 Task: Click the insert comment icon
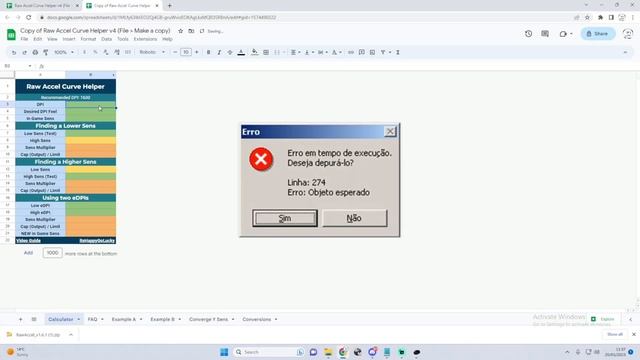pyautogui.click(x=362, y=52)
